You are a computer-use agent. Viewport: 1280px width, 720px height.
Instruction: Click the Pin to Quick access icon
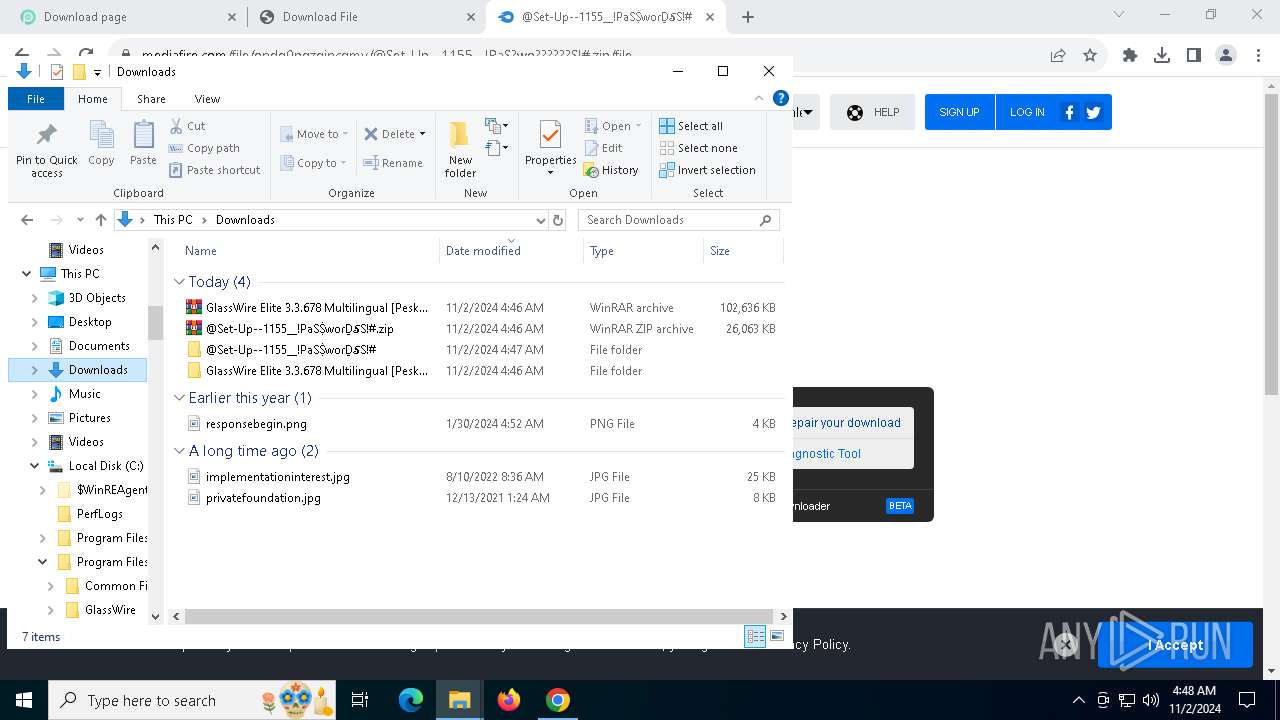pyautogui.click(x=46, y=135)
